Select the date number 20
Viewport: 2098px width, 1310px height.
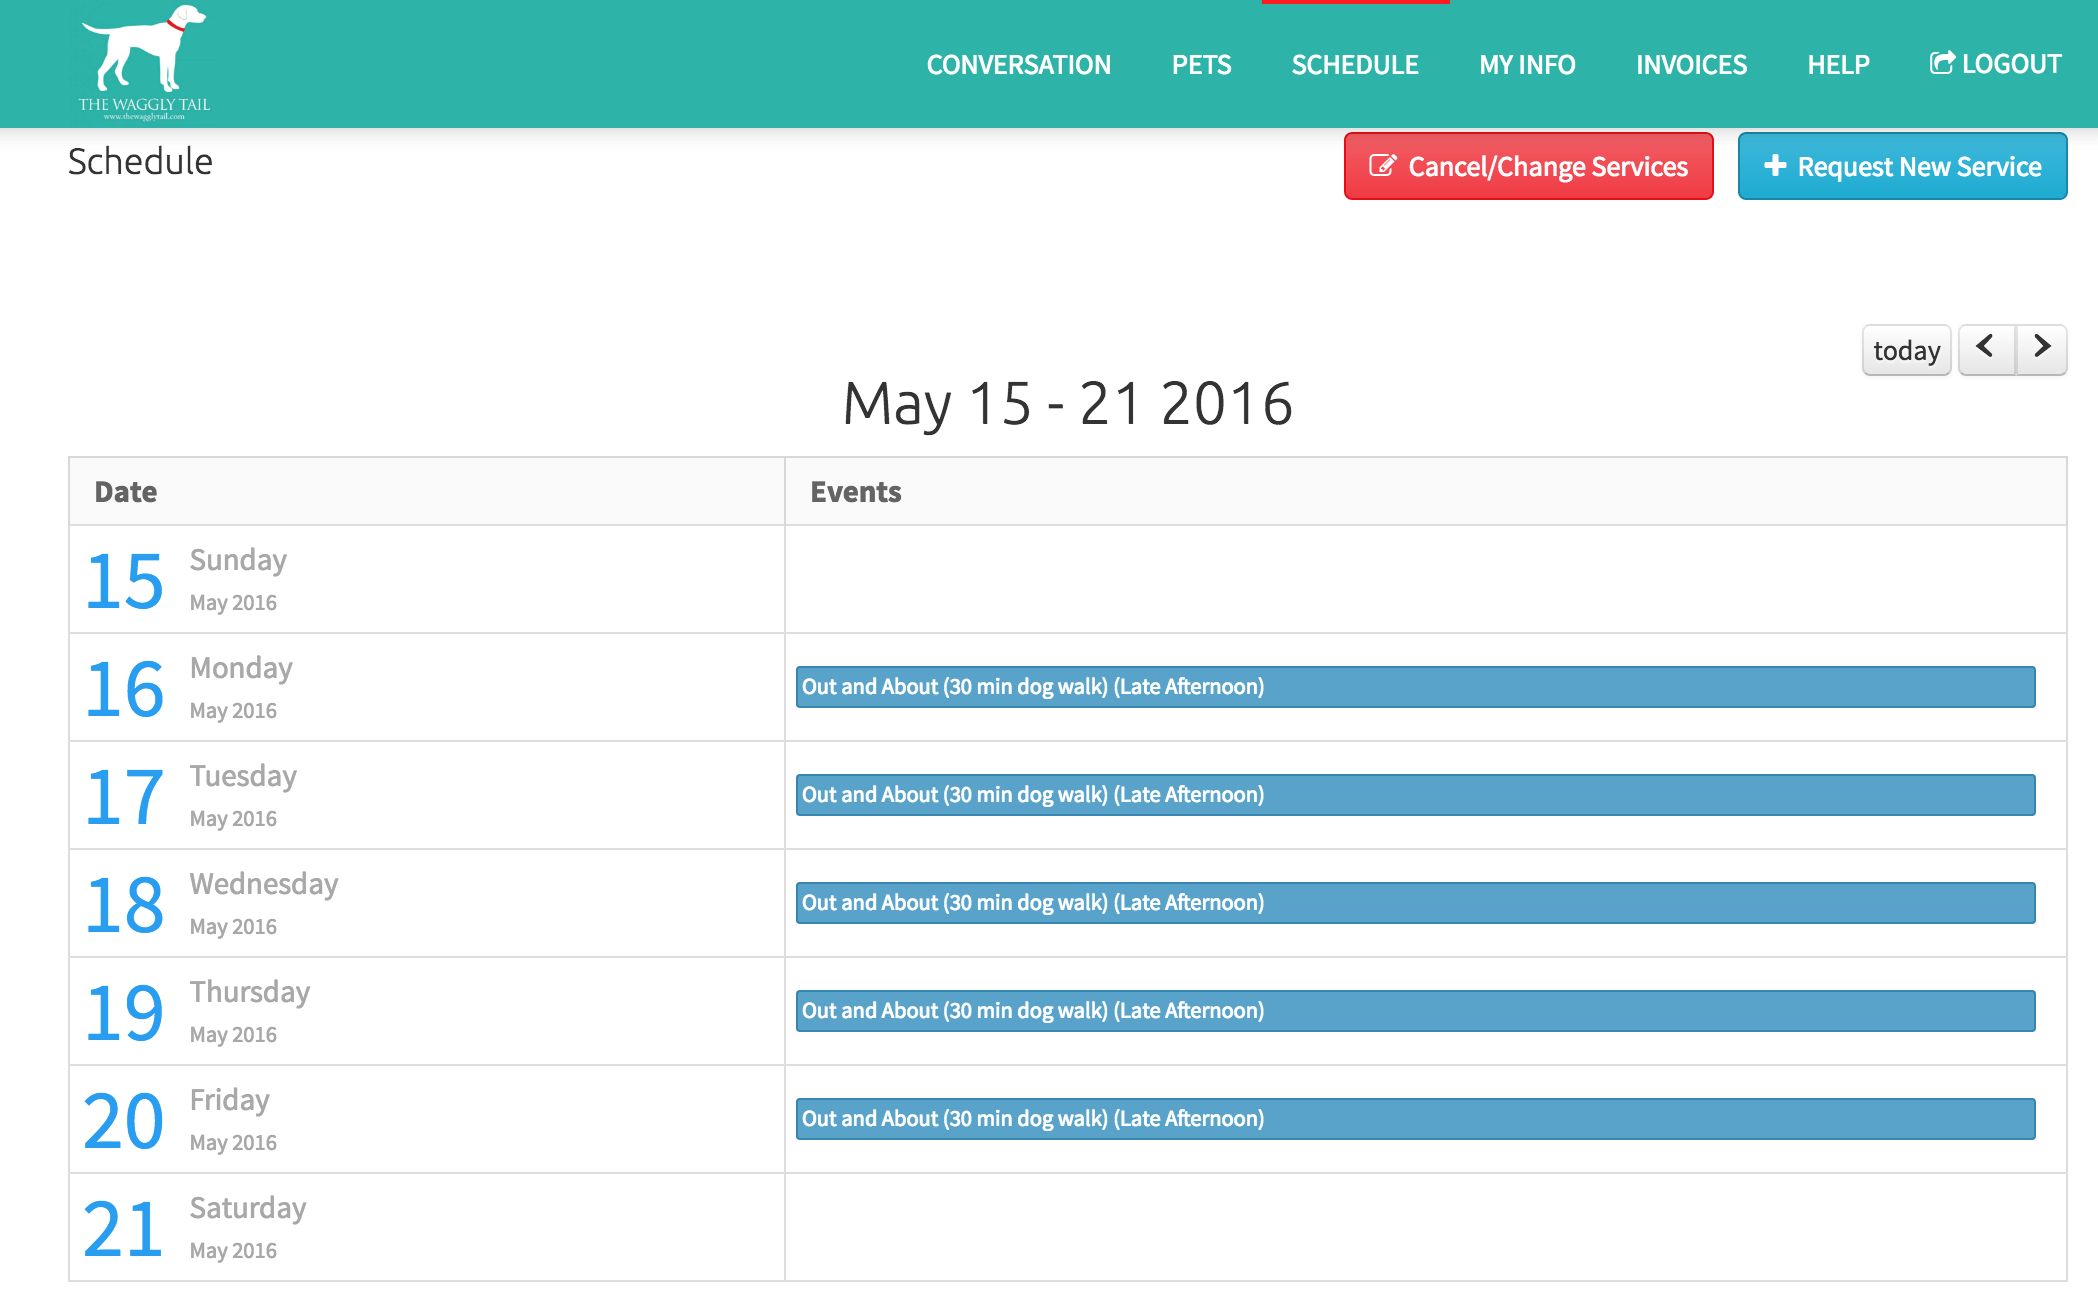[124, 1121]
